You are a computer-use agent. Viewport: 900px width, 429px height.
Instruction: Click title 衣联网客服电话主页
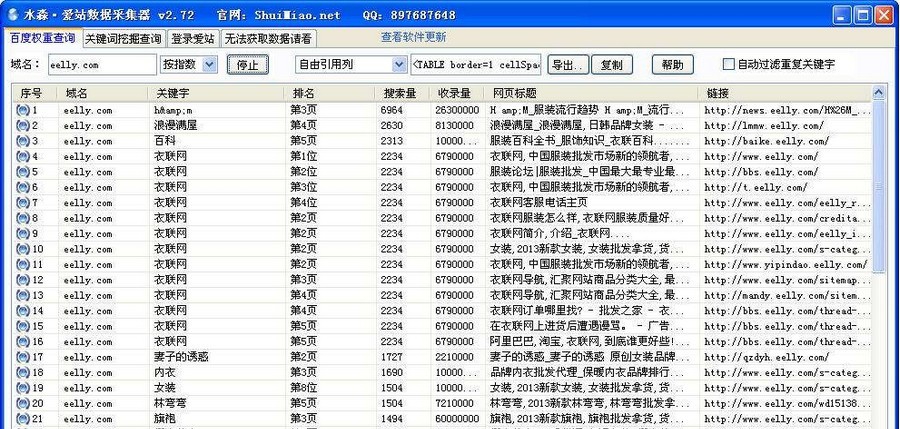[538, 203]
